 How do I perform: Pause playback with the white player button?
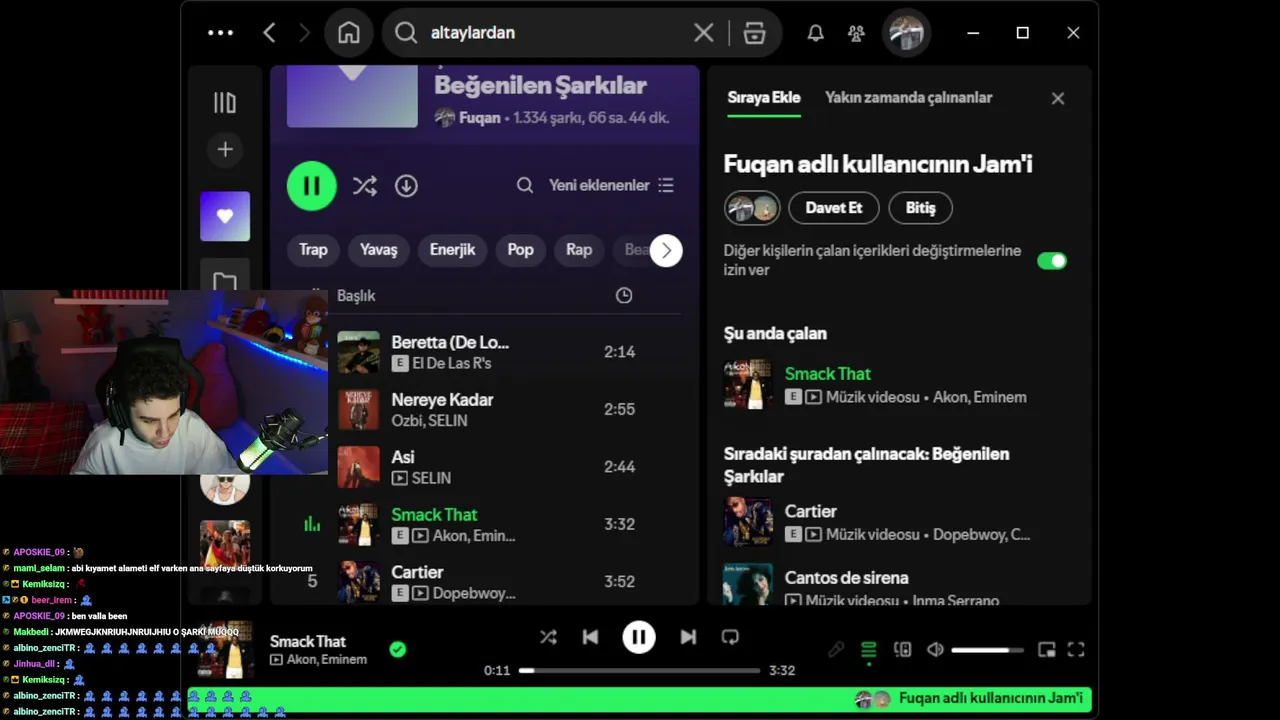[639, 637]
